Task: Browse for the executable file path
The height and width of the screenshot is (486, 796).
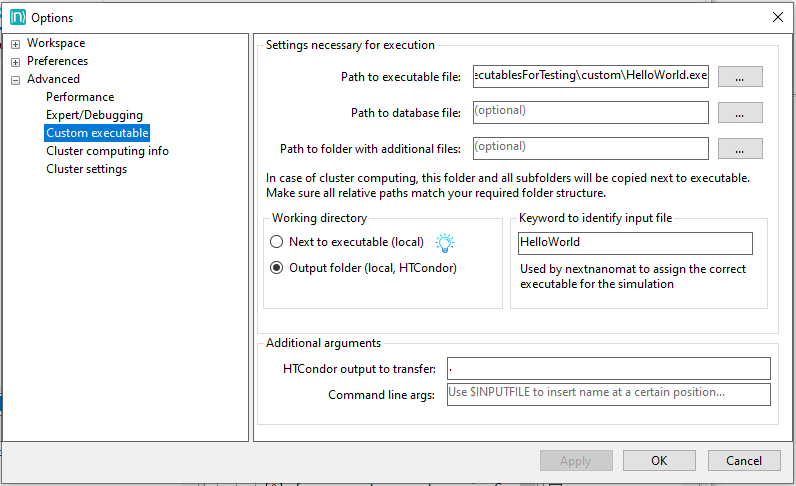Action: point(740,77)
